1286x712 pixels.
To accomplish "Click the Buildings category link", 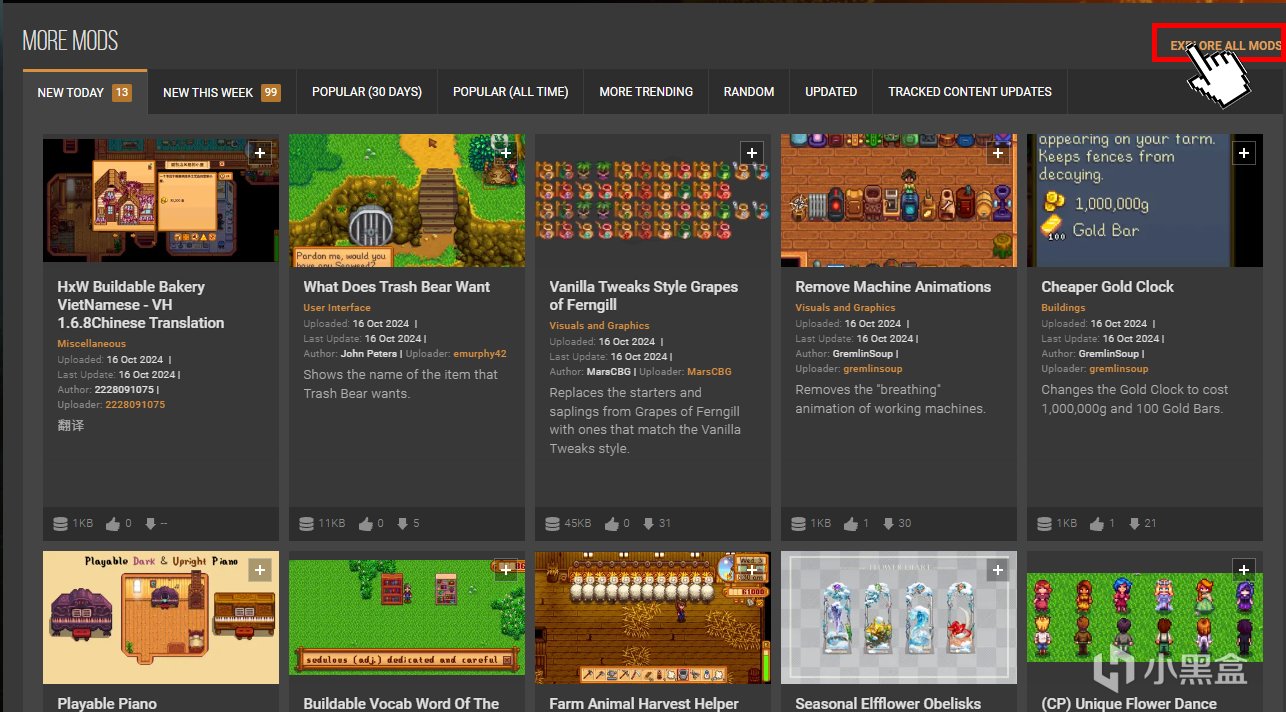I will point(1063,308).
